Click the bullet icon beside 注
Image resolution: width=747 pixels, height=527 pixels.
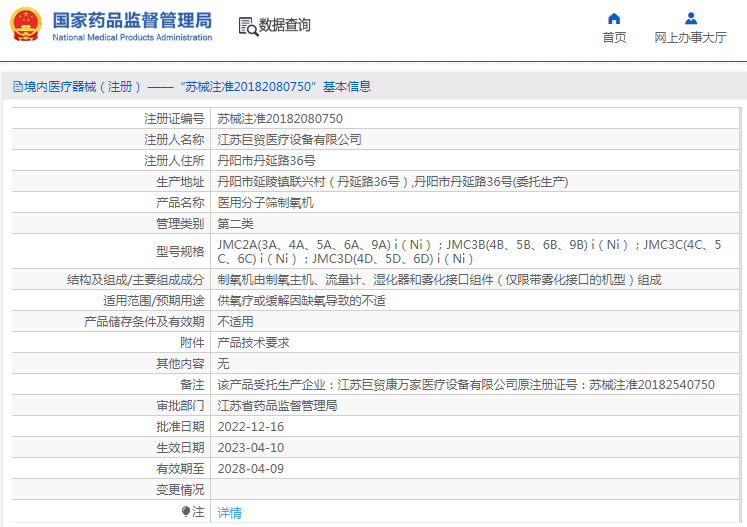pos(186,512)
